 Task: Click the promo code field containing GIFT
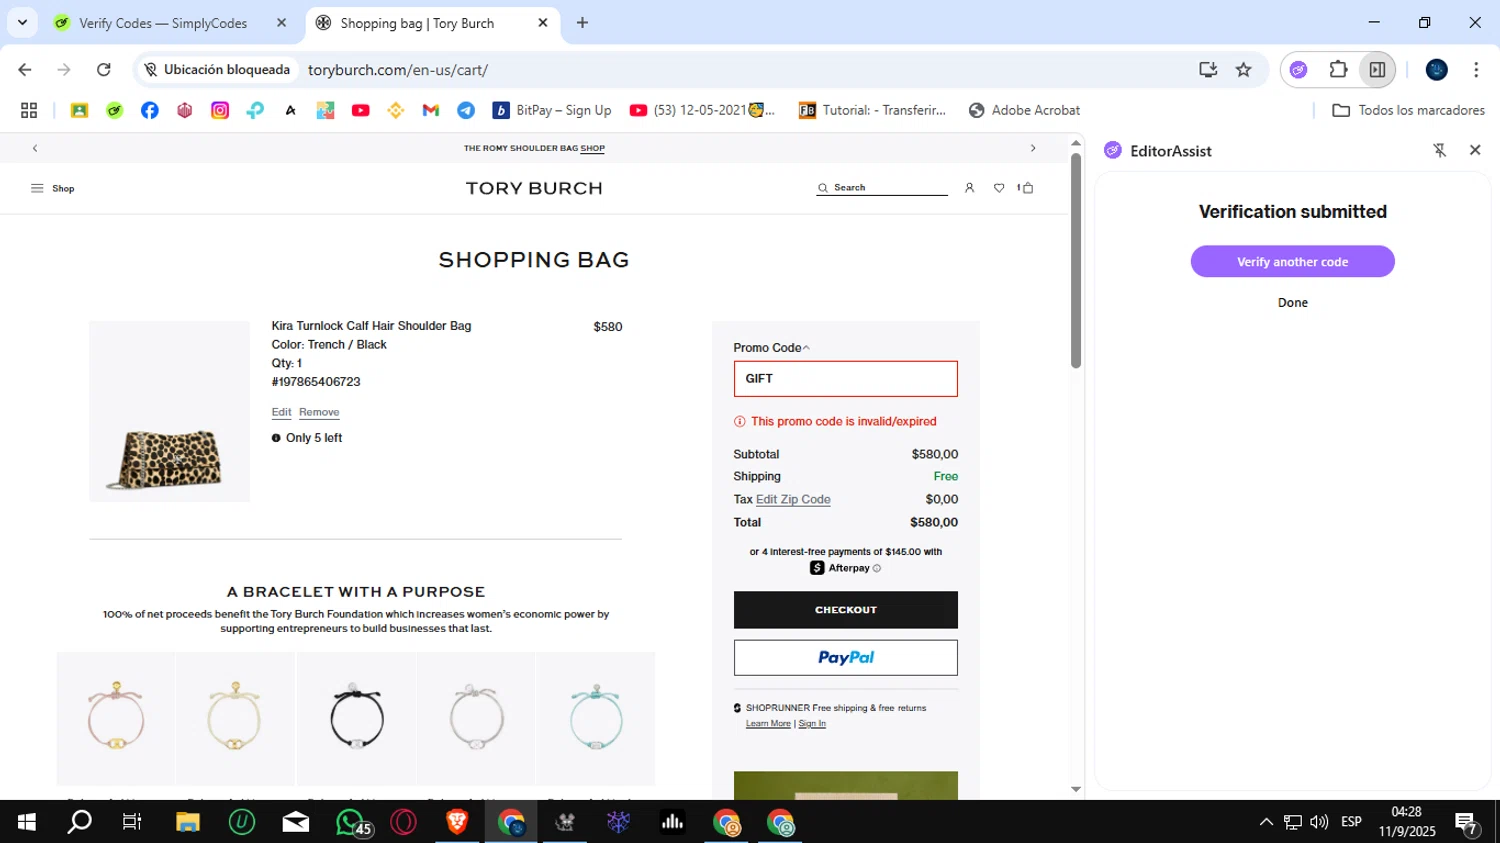click(845, 379)
